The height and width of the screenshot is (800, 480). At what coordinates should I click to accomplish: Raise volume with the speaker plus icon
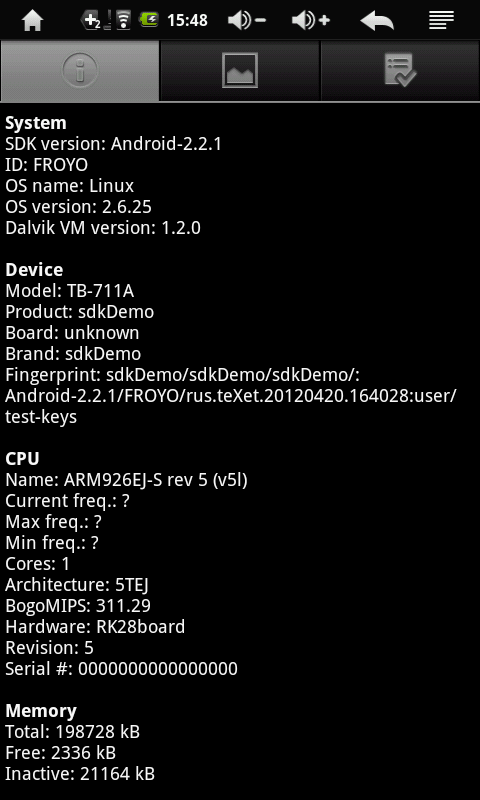tap(311, 21)
